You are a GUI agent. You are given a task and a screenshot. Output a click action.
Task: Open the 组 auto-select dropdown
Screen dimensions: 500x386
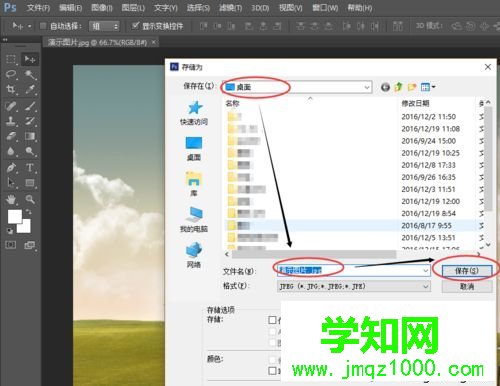(104, 26)
